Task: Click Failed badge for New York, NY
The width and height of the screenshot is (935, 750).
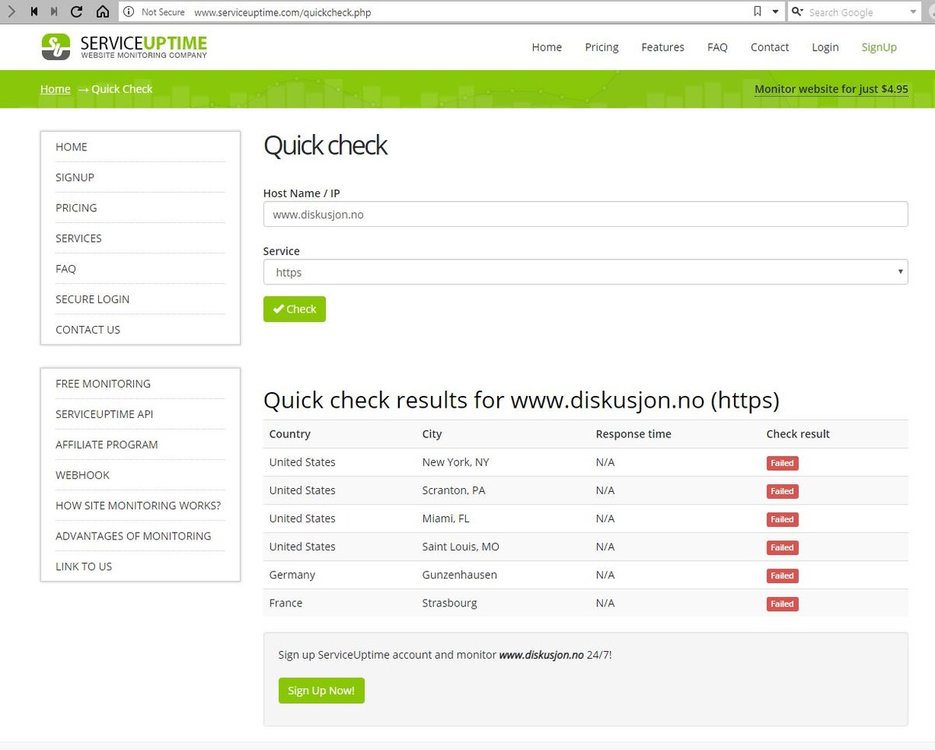Action: click(782, 463)
